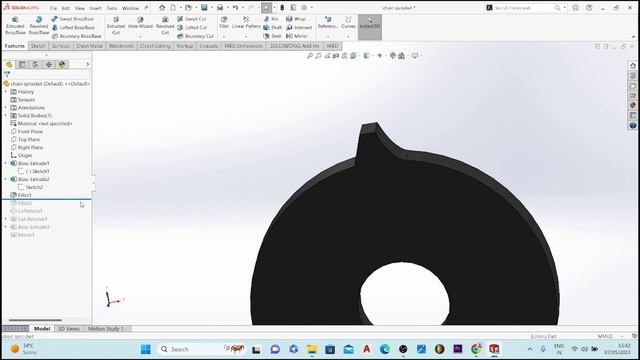Go to the Home icon in top toolbar
640x360 pixels.
tap(162, 8)
